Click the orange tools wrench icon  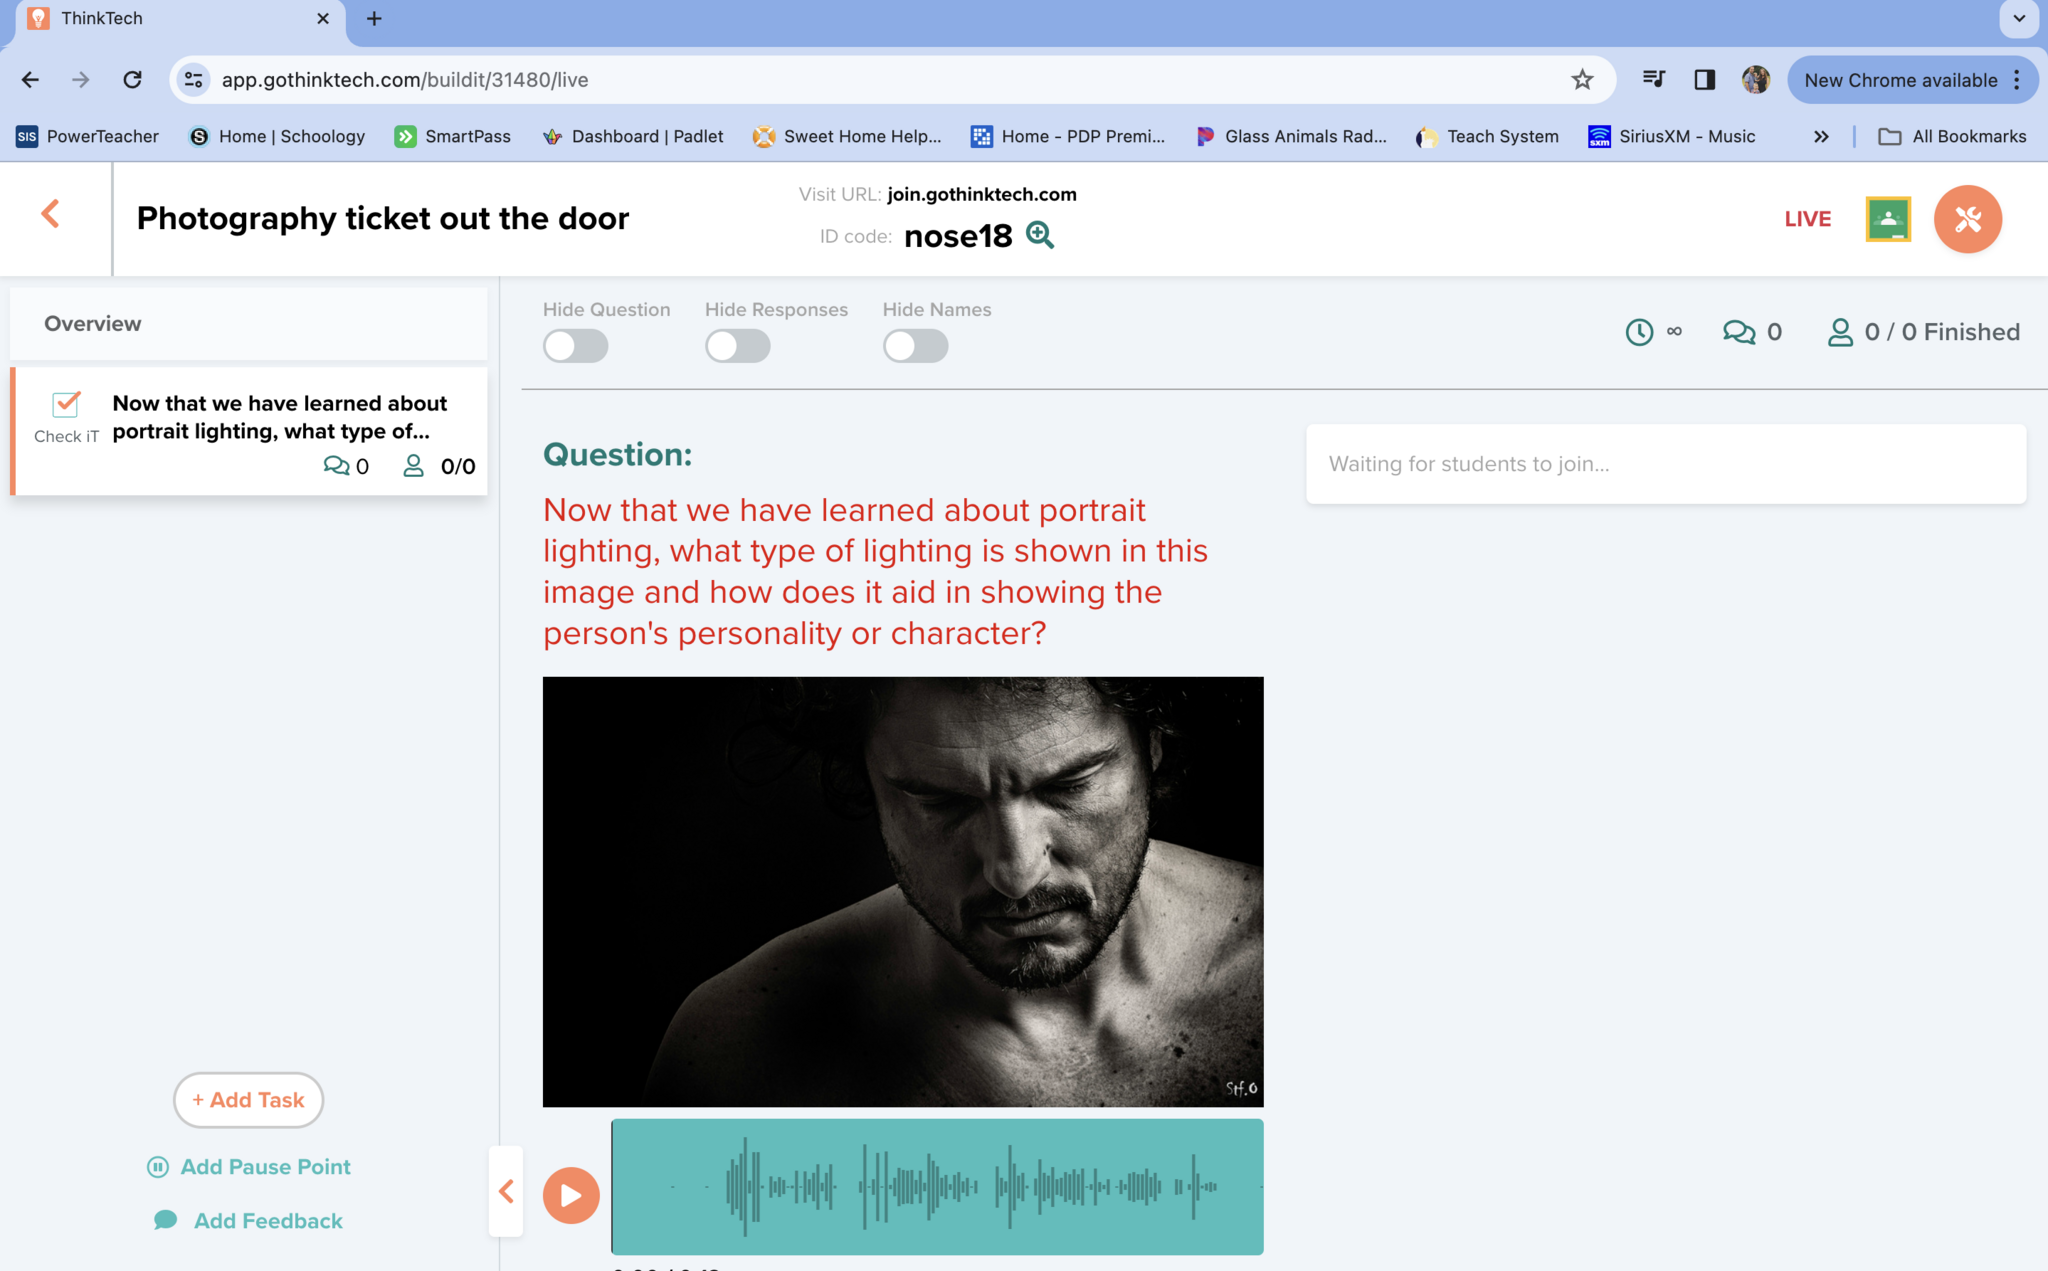tap(1967, 219)
